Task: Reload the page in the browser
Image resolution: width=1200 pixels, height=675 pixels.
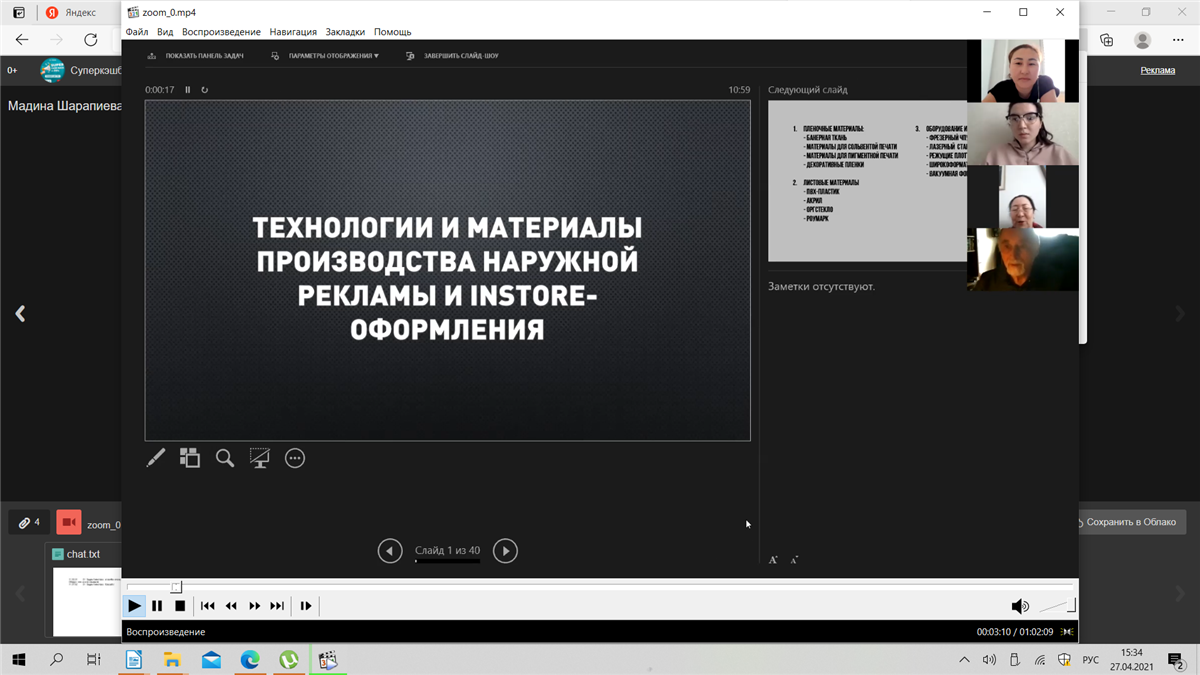Action: coord(91,40)
